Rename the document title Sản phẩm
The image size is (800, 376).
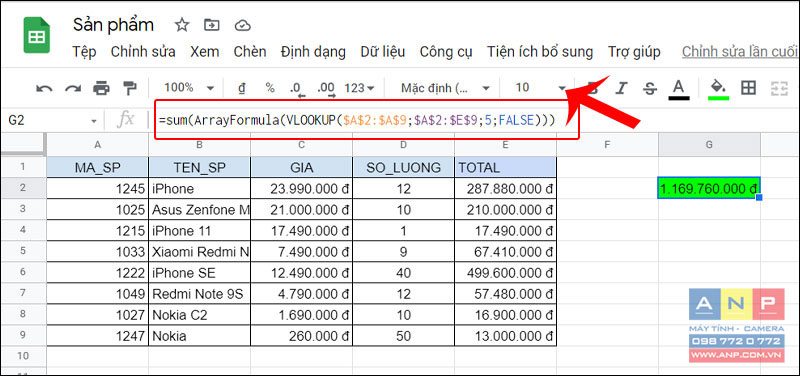113,24
